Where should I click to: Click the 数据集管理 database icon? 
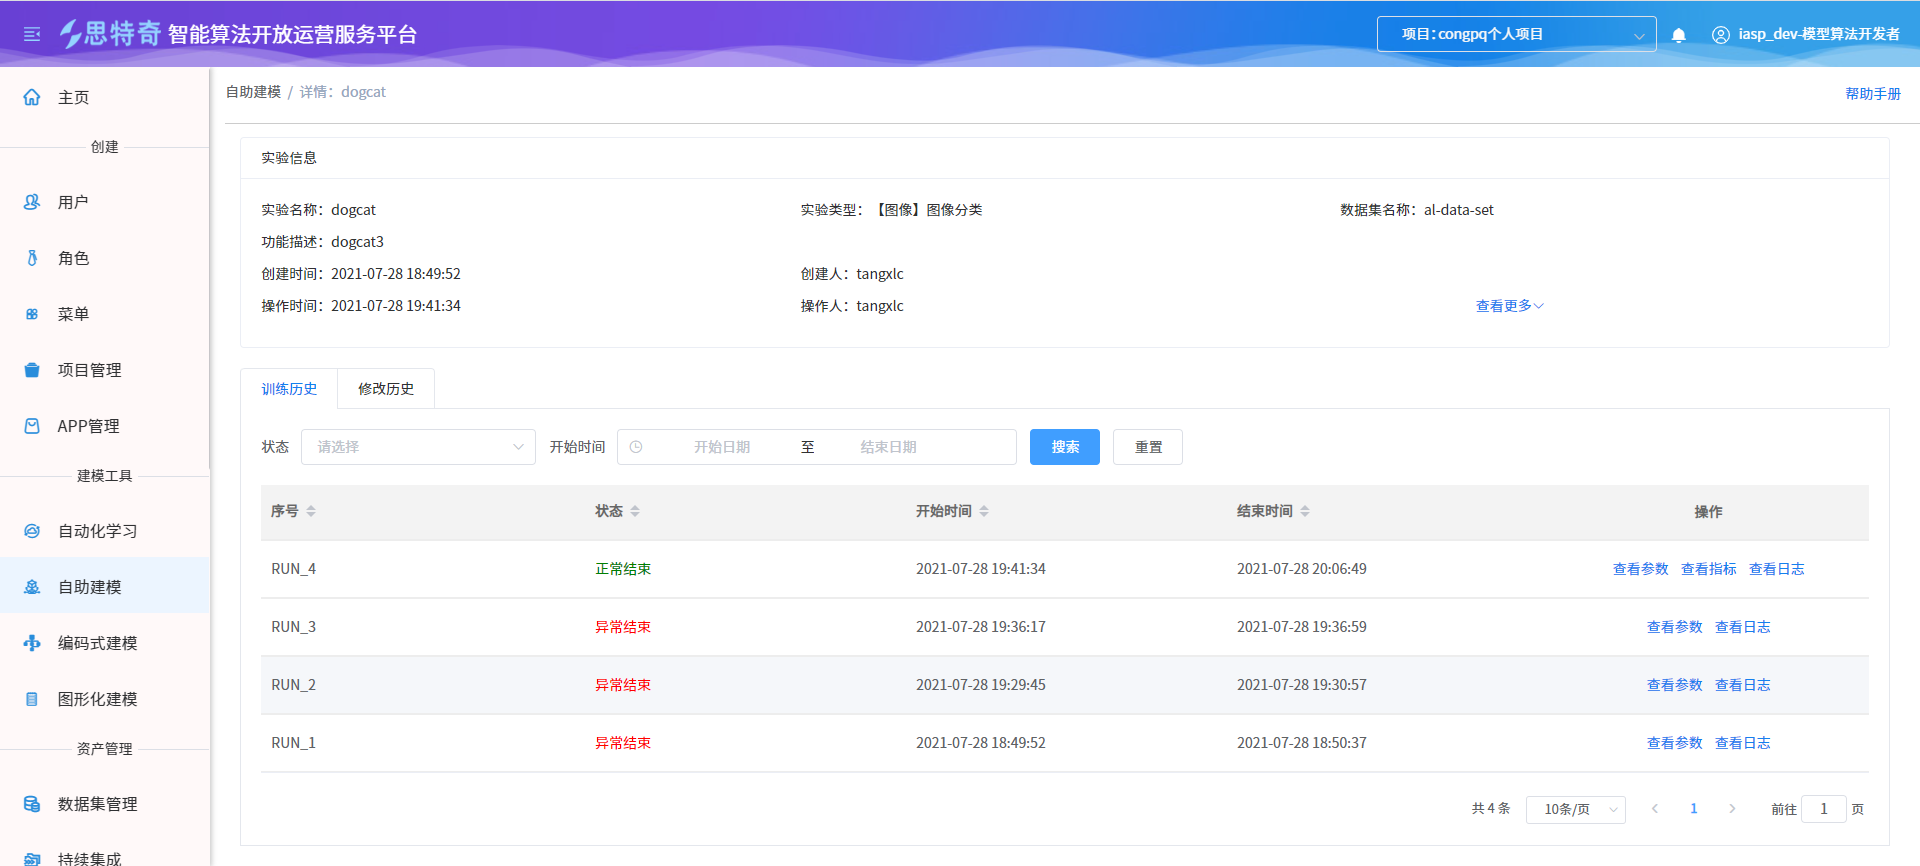(x=32, y=804)
